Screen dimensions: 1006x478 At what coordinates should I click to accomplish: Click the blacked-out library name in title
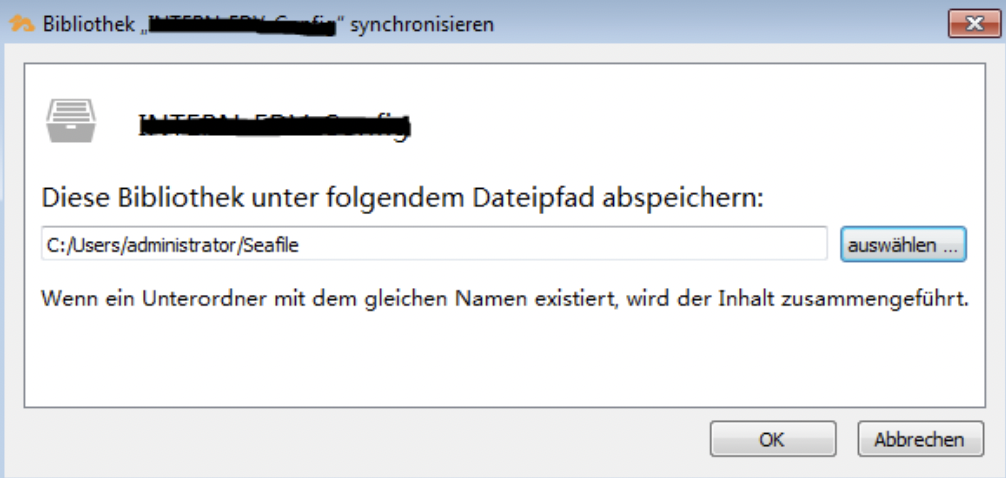(241, 24)
